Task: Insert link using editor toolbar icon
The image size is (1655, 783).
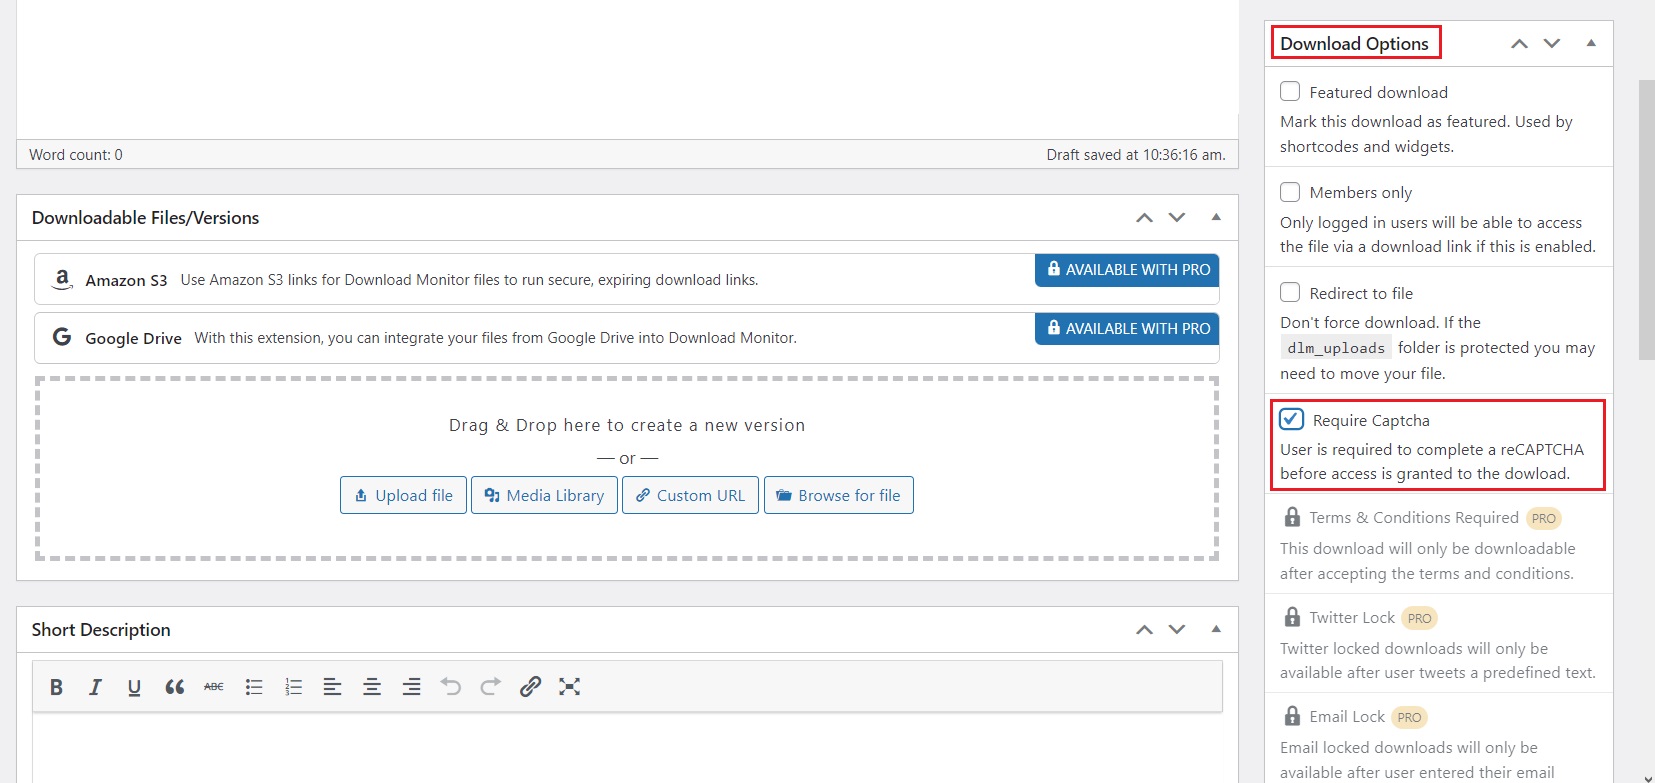Action: point(530,687)
